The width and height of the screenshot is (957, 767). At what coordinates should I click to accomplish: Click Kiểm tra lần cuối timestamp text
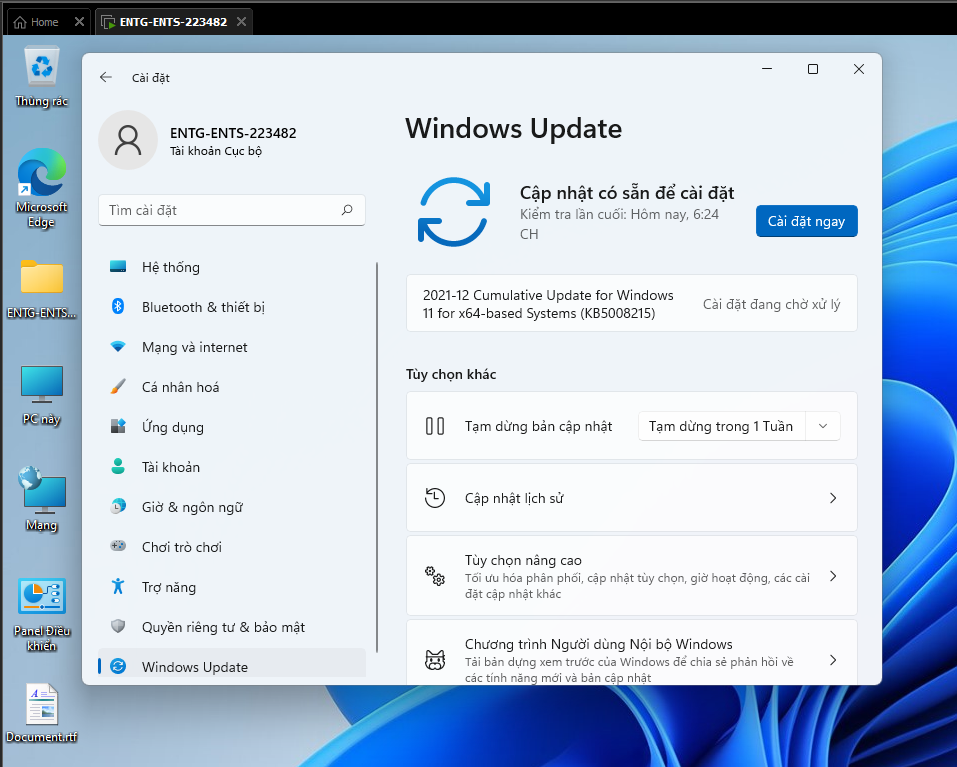click(619, 224)
